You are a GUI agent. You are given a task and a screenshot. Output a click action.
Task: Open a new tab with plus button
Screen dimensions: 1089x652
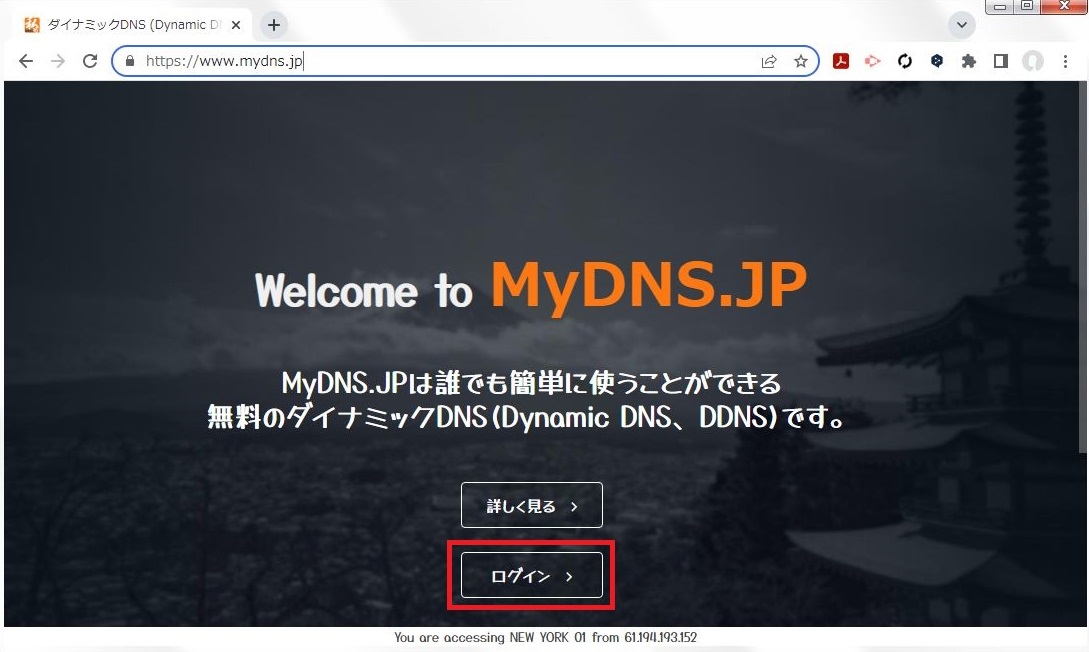(274, 25)
